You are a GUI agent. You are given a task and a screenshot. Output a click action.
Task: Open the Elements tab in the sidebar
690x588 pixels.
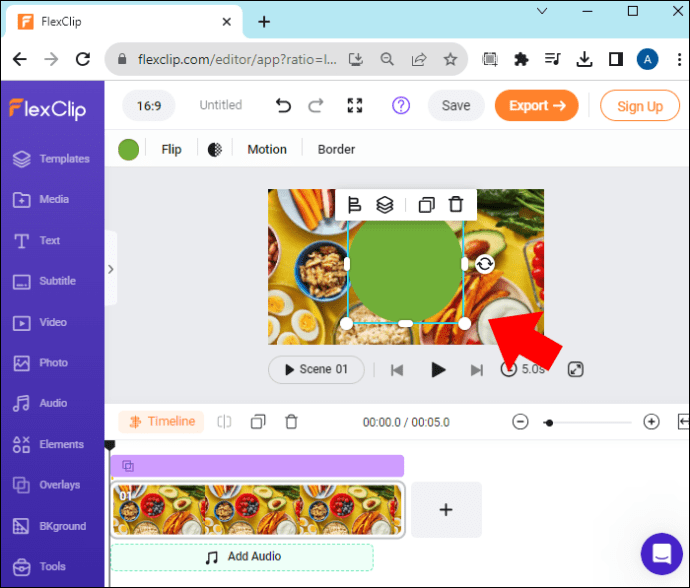click(x=49, y=444)
